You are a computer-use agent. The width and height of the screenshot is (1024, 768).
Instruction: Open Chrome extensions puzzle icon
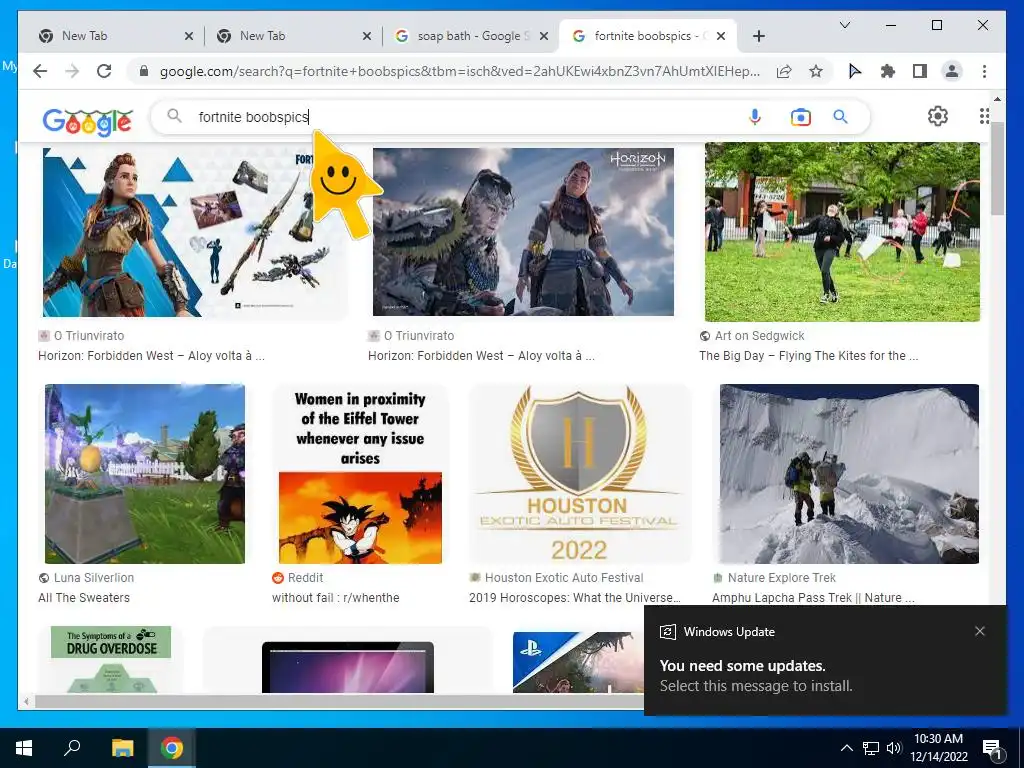888,71
